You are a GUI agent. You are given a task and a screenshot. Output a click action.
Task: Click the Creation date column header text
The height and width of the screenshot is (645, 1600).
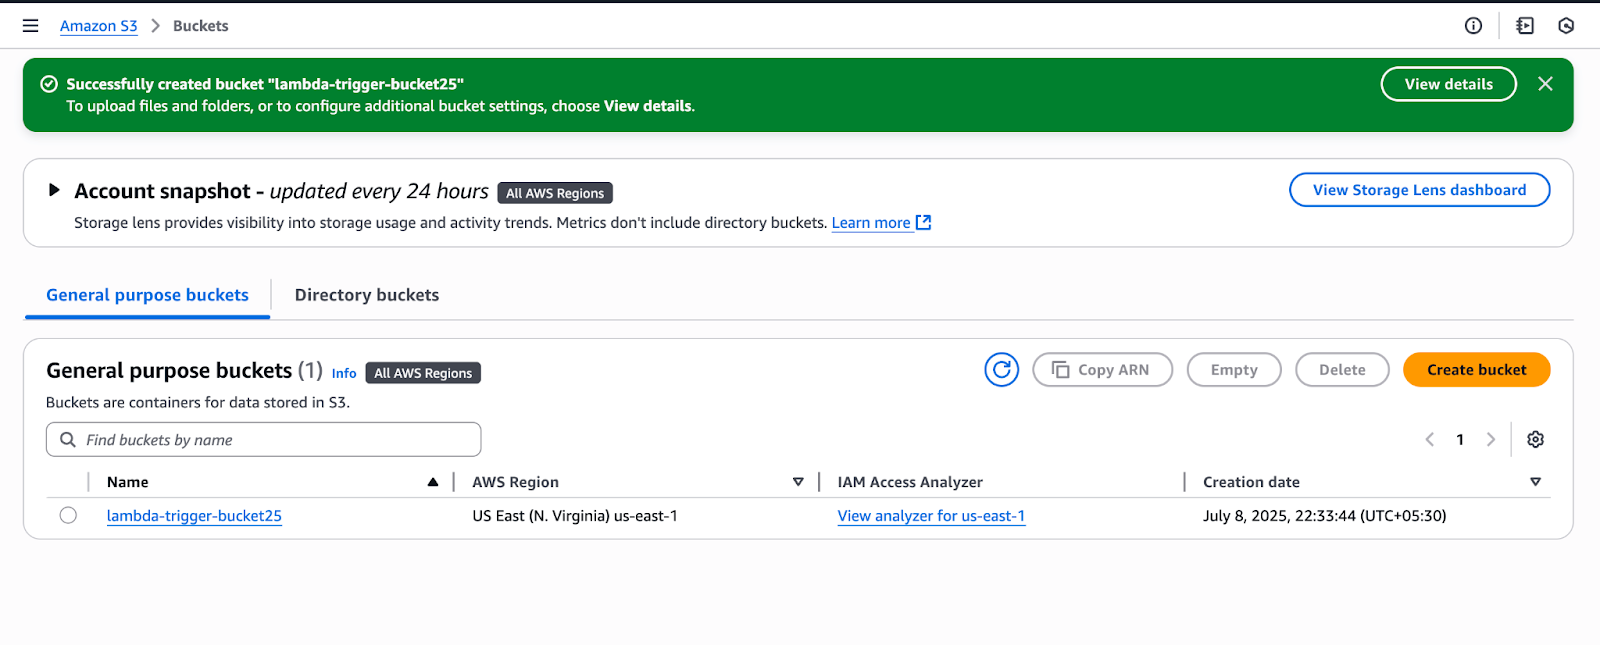tap(1251, 482)
